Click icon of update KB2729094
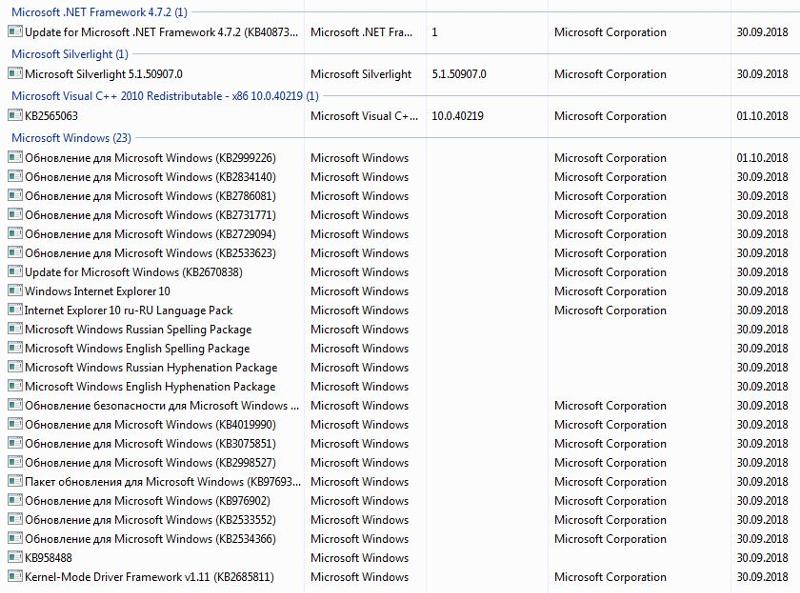 [15, 234]
